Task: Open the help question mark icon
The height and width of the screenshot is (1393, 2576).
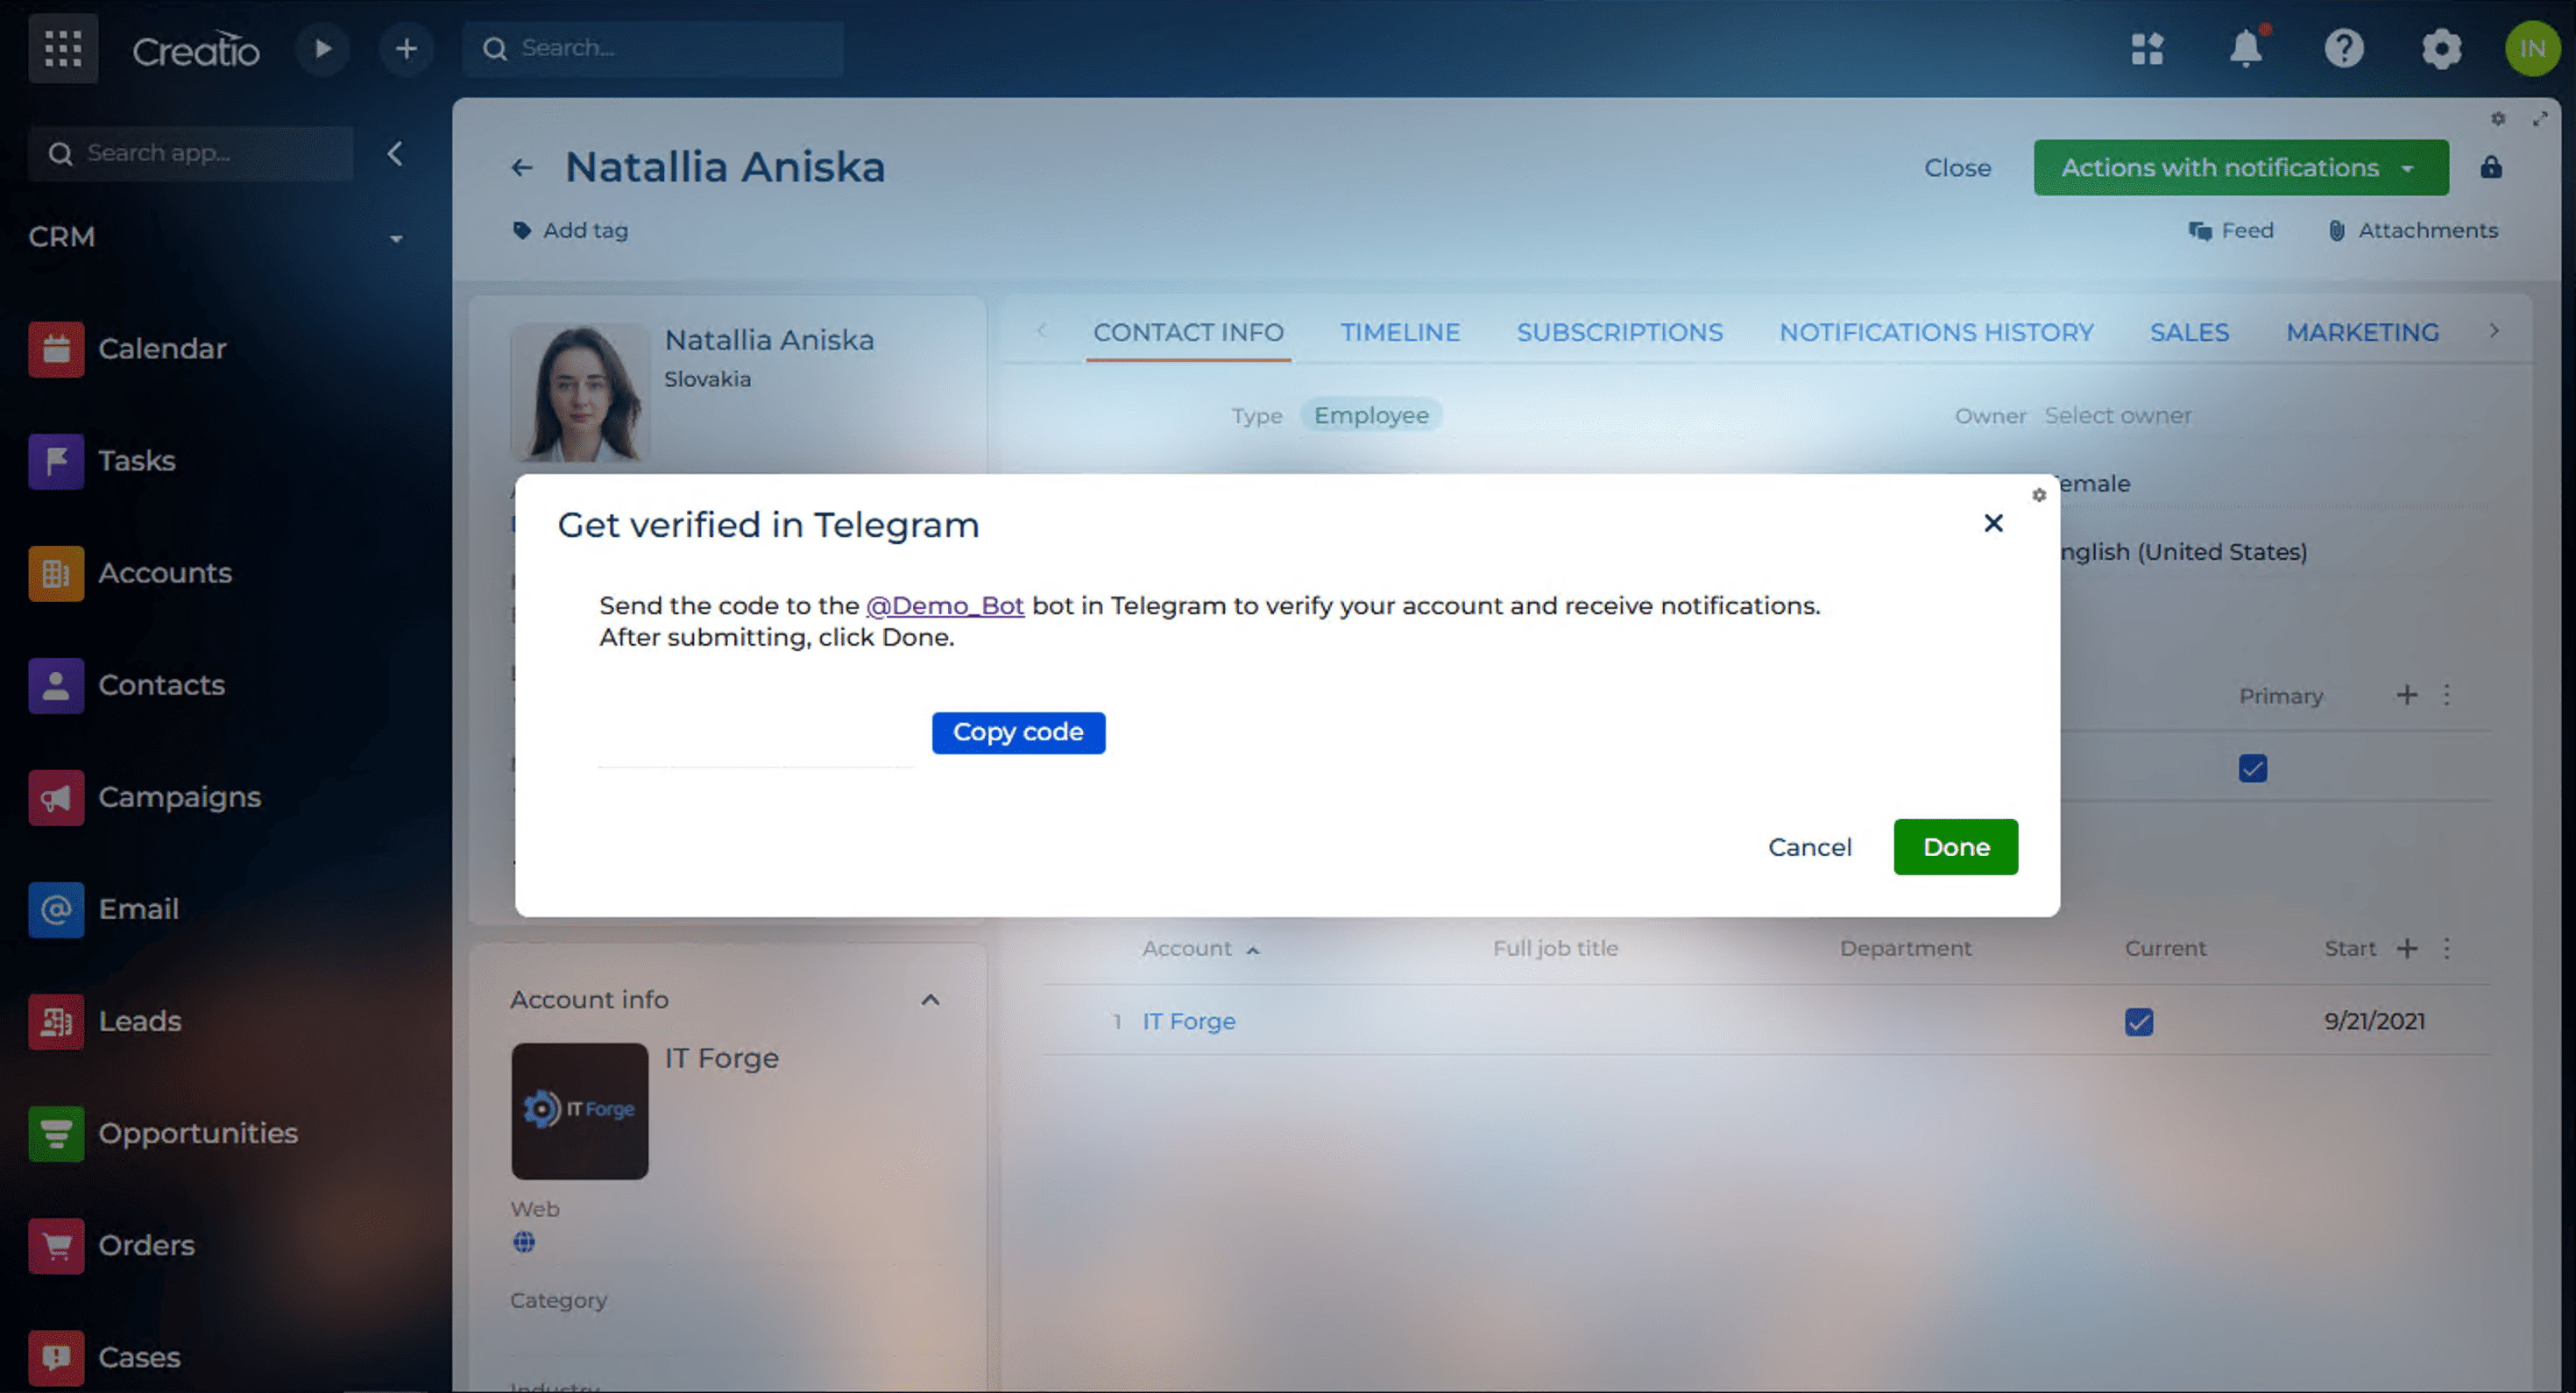Action: 2343,49
